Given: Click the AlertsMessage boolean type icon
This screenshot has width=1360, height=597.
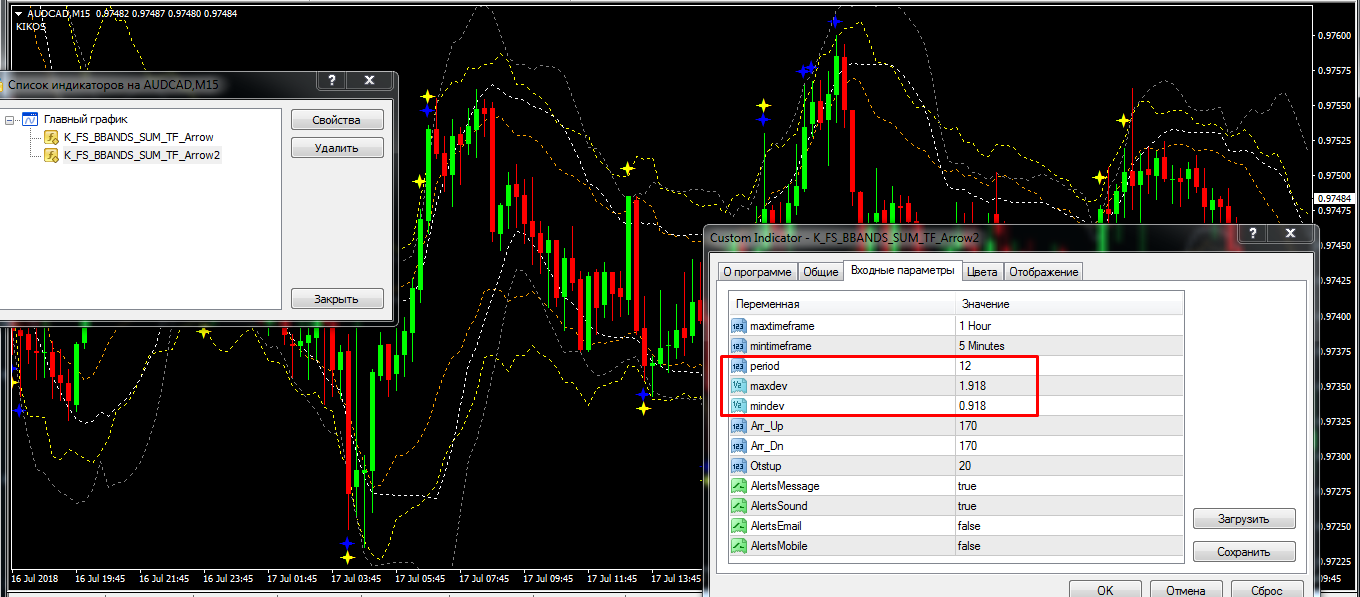Looking at the screenshot, I should point(739,486).
